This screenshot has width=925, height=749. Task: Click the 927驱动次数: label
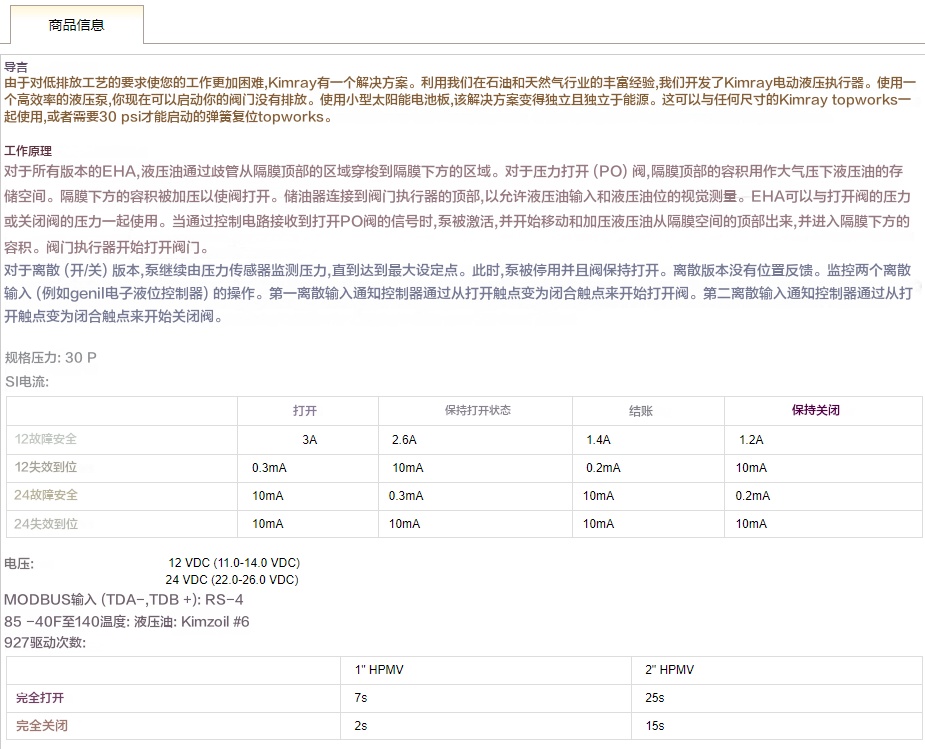coord(45,643)
